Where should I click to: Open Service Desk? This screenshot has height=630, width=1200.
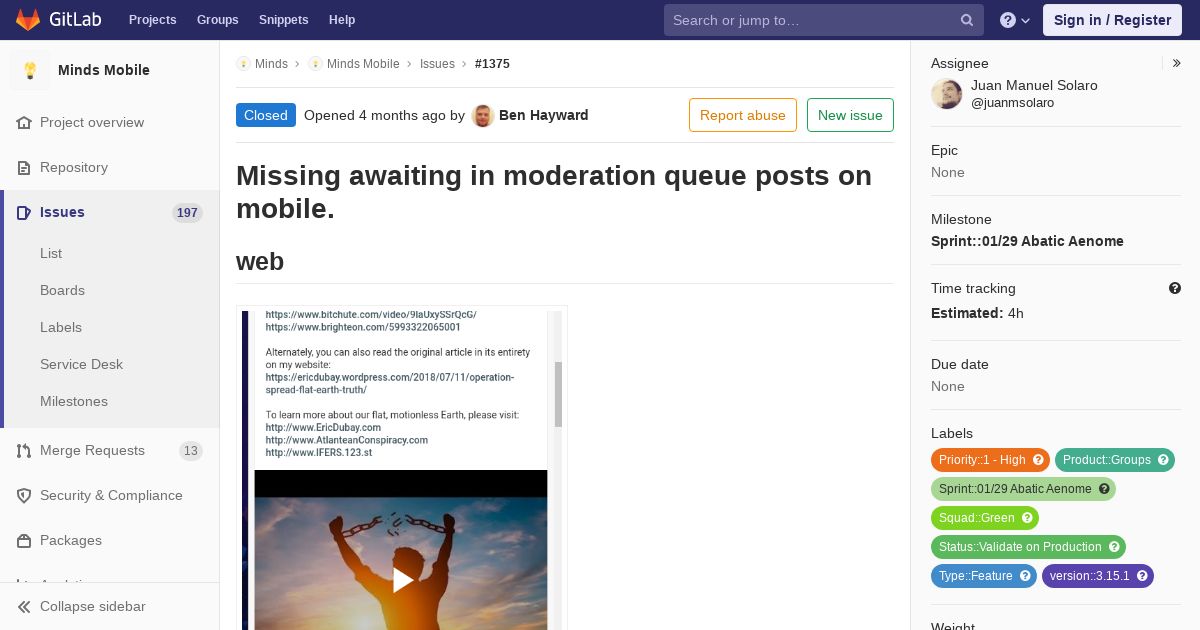coord(81,364)
